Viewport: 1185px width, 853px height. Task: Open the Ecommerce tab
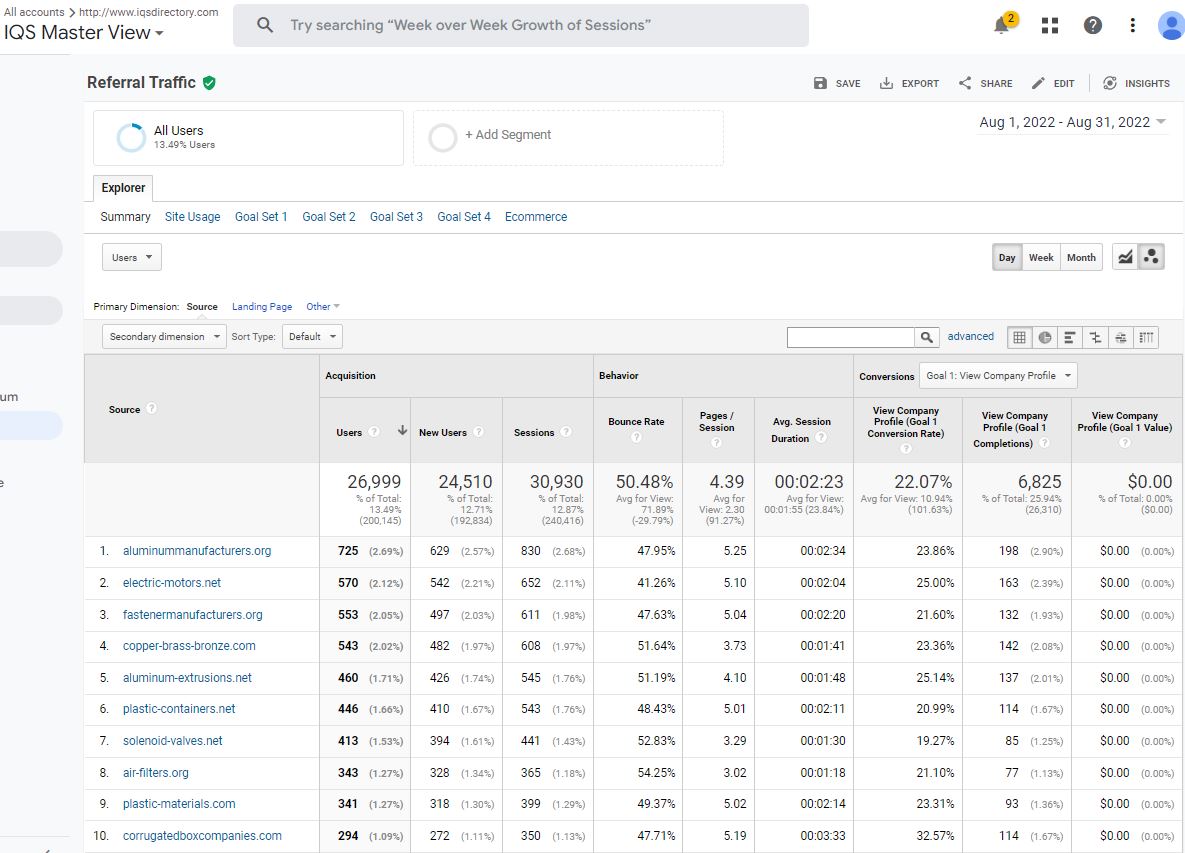tap(536, 216)
